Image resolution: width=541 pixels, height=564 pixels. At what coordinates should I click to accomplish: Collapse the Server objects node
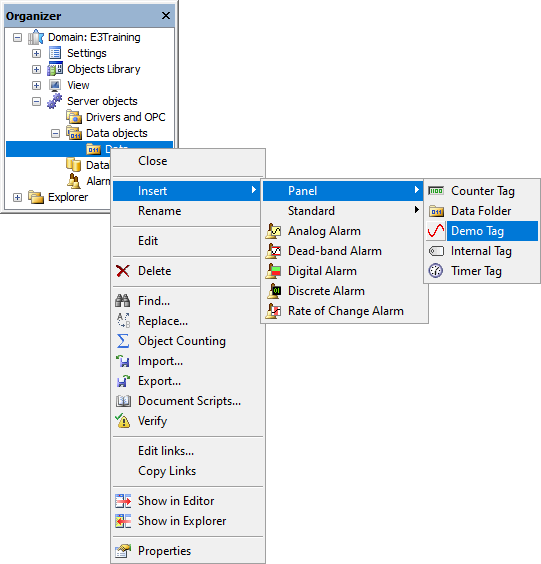click(36, 101)
